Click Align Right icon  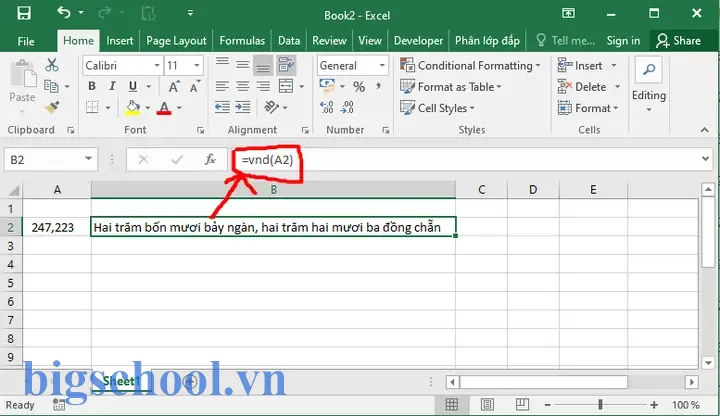(263, 86)
